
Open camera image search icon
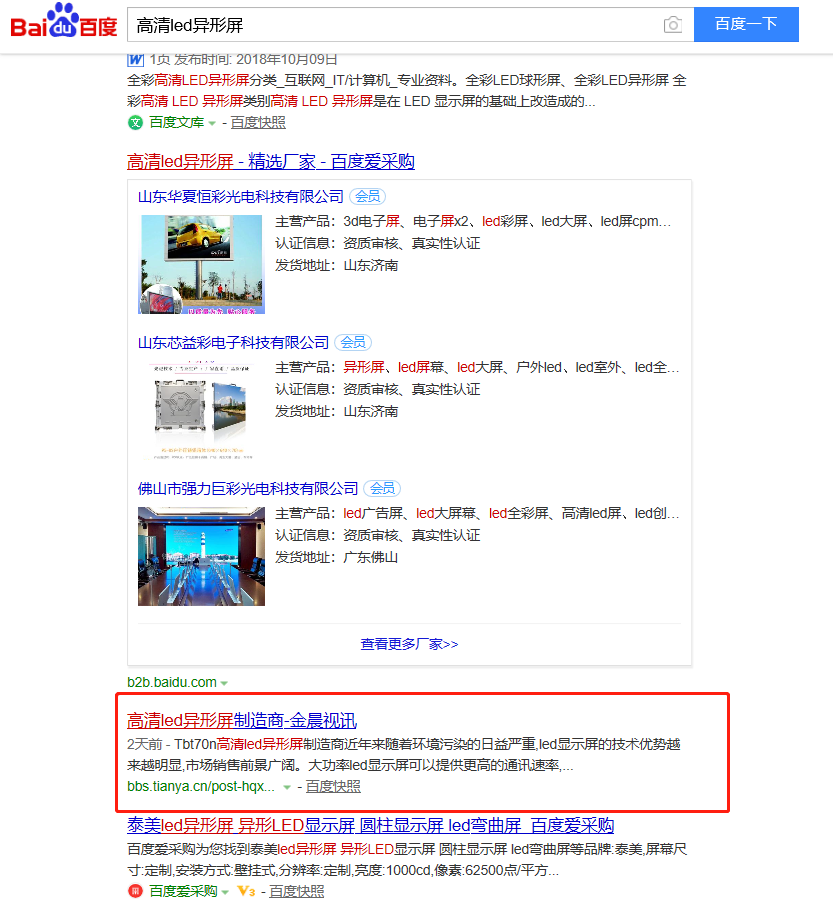pos(672,25)
